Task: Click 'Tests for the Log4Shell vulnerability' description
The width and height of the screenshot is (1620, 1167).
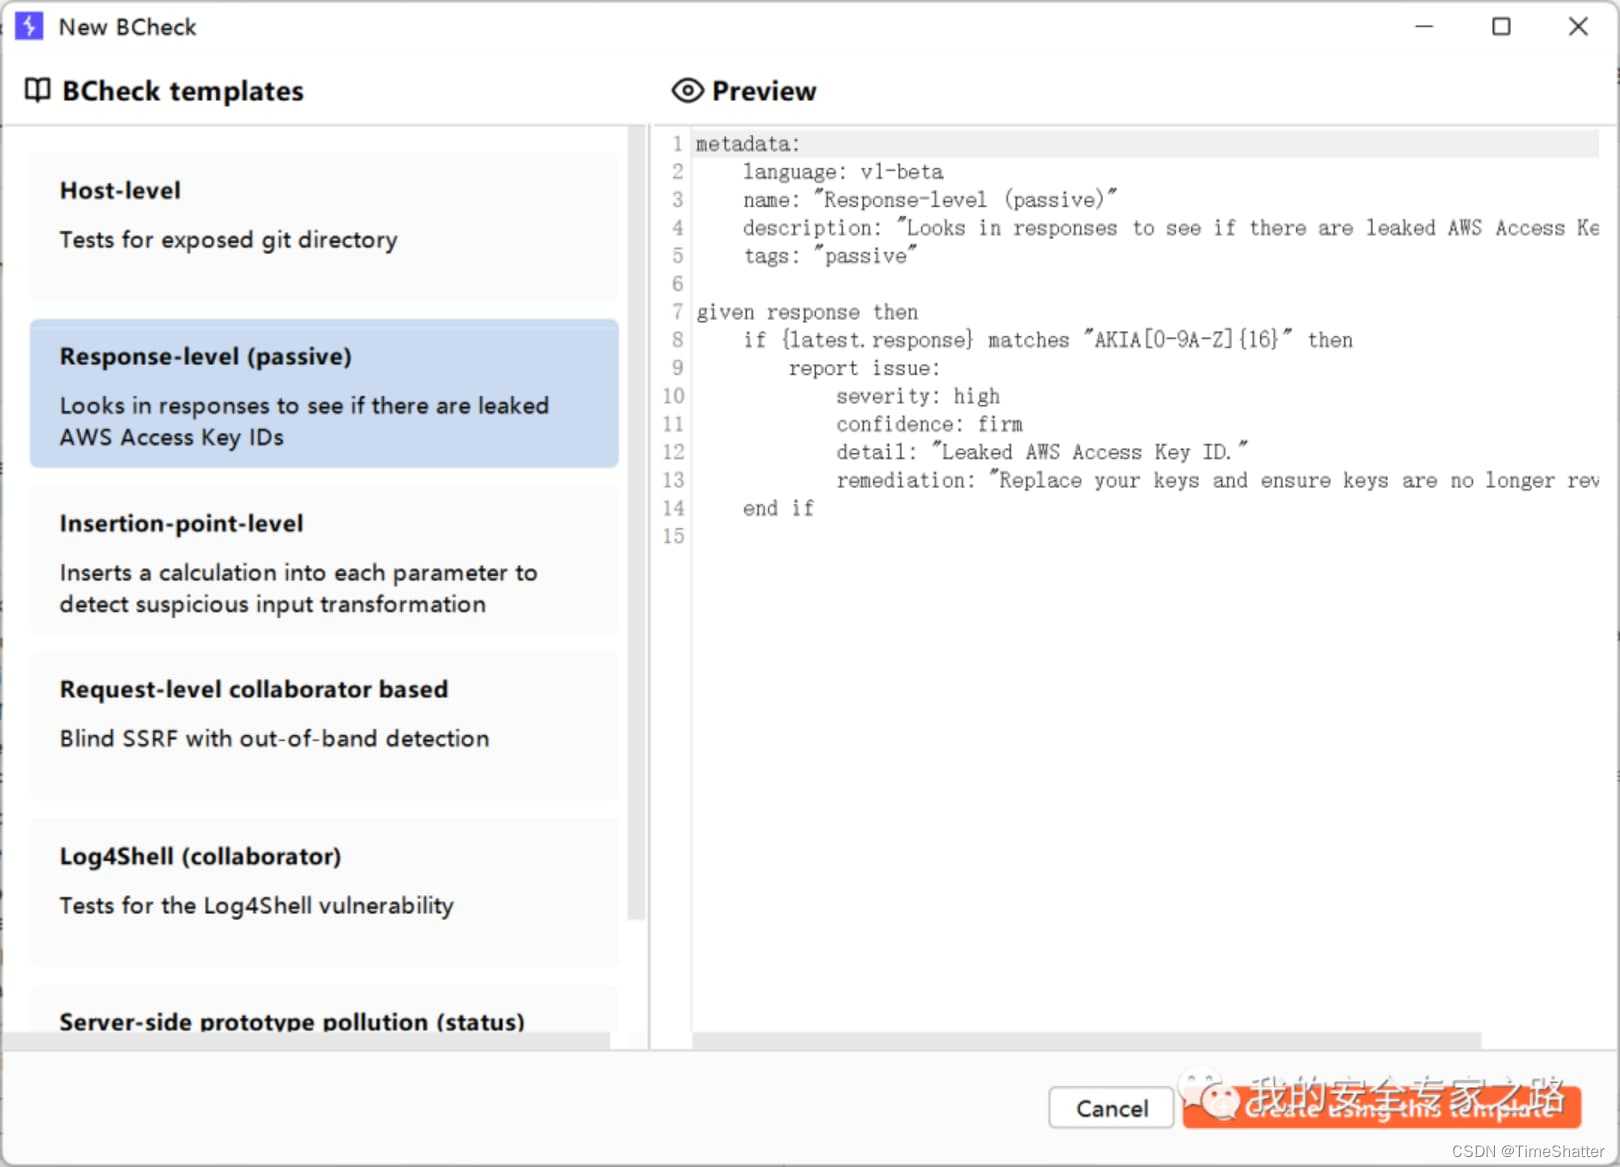Action: 256,906
